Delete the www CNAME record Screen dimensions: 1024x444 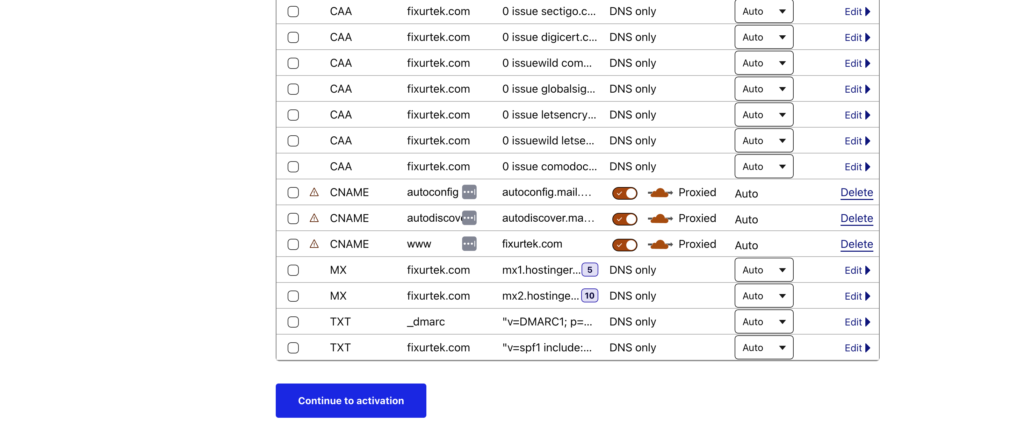856,244
